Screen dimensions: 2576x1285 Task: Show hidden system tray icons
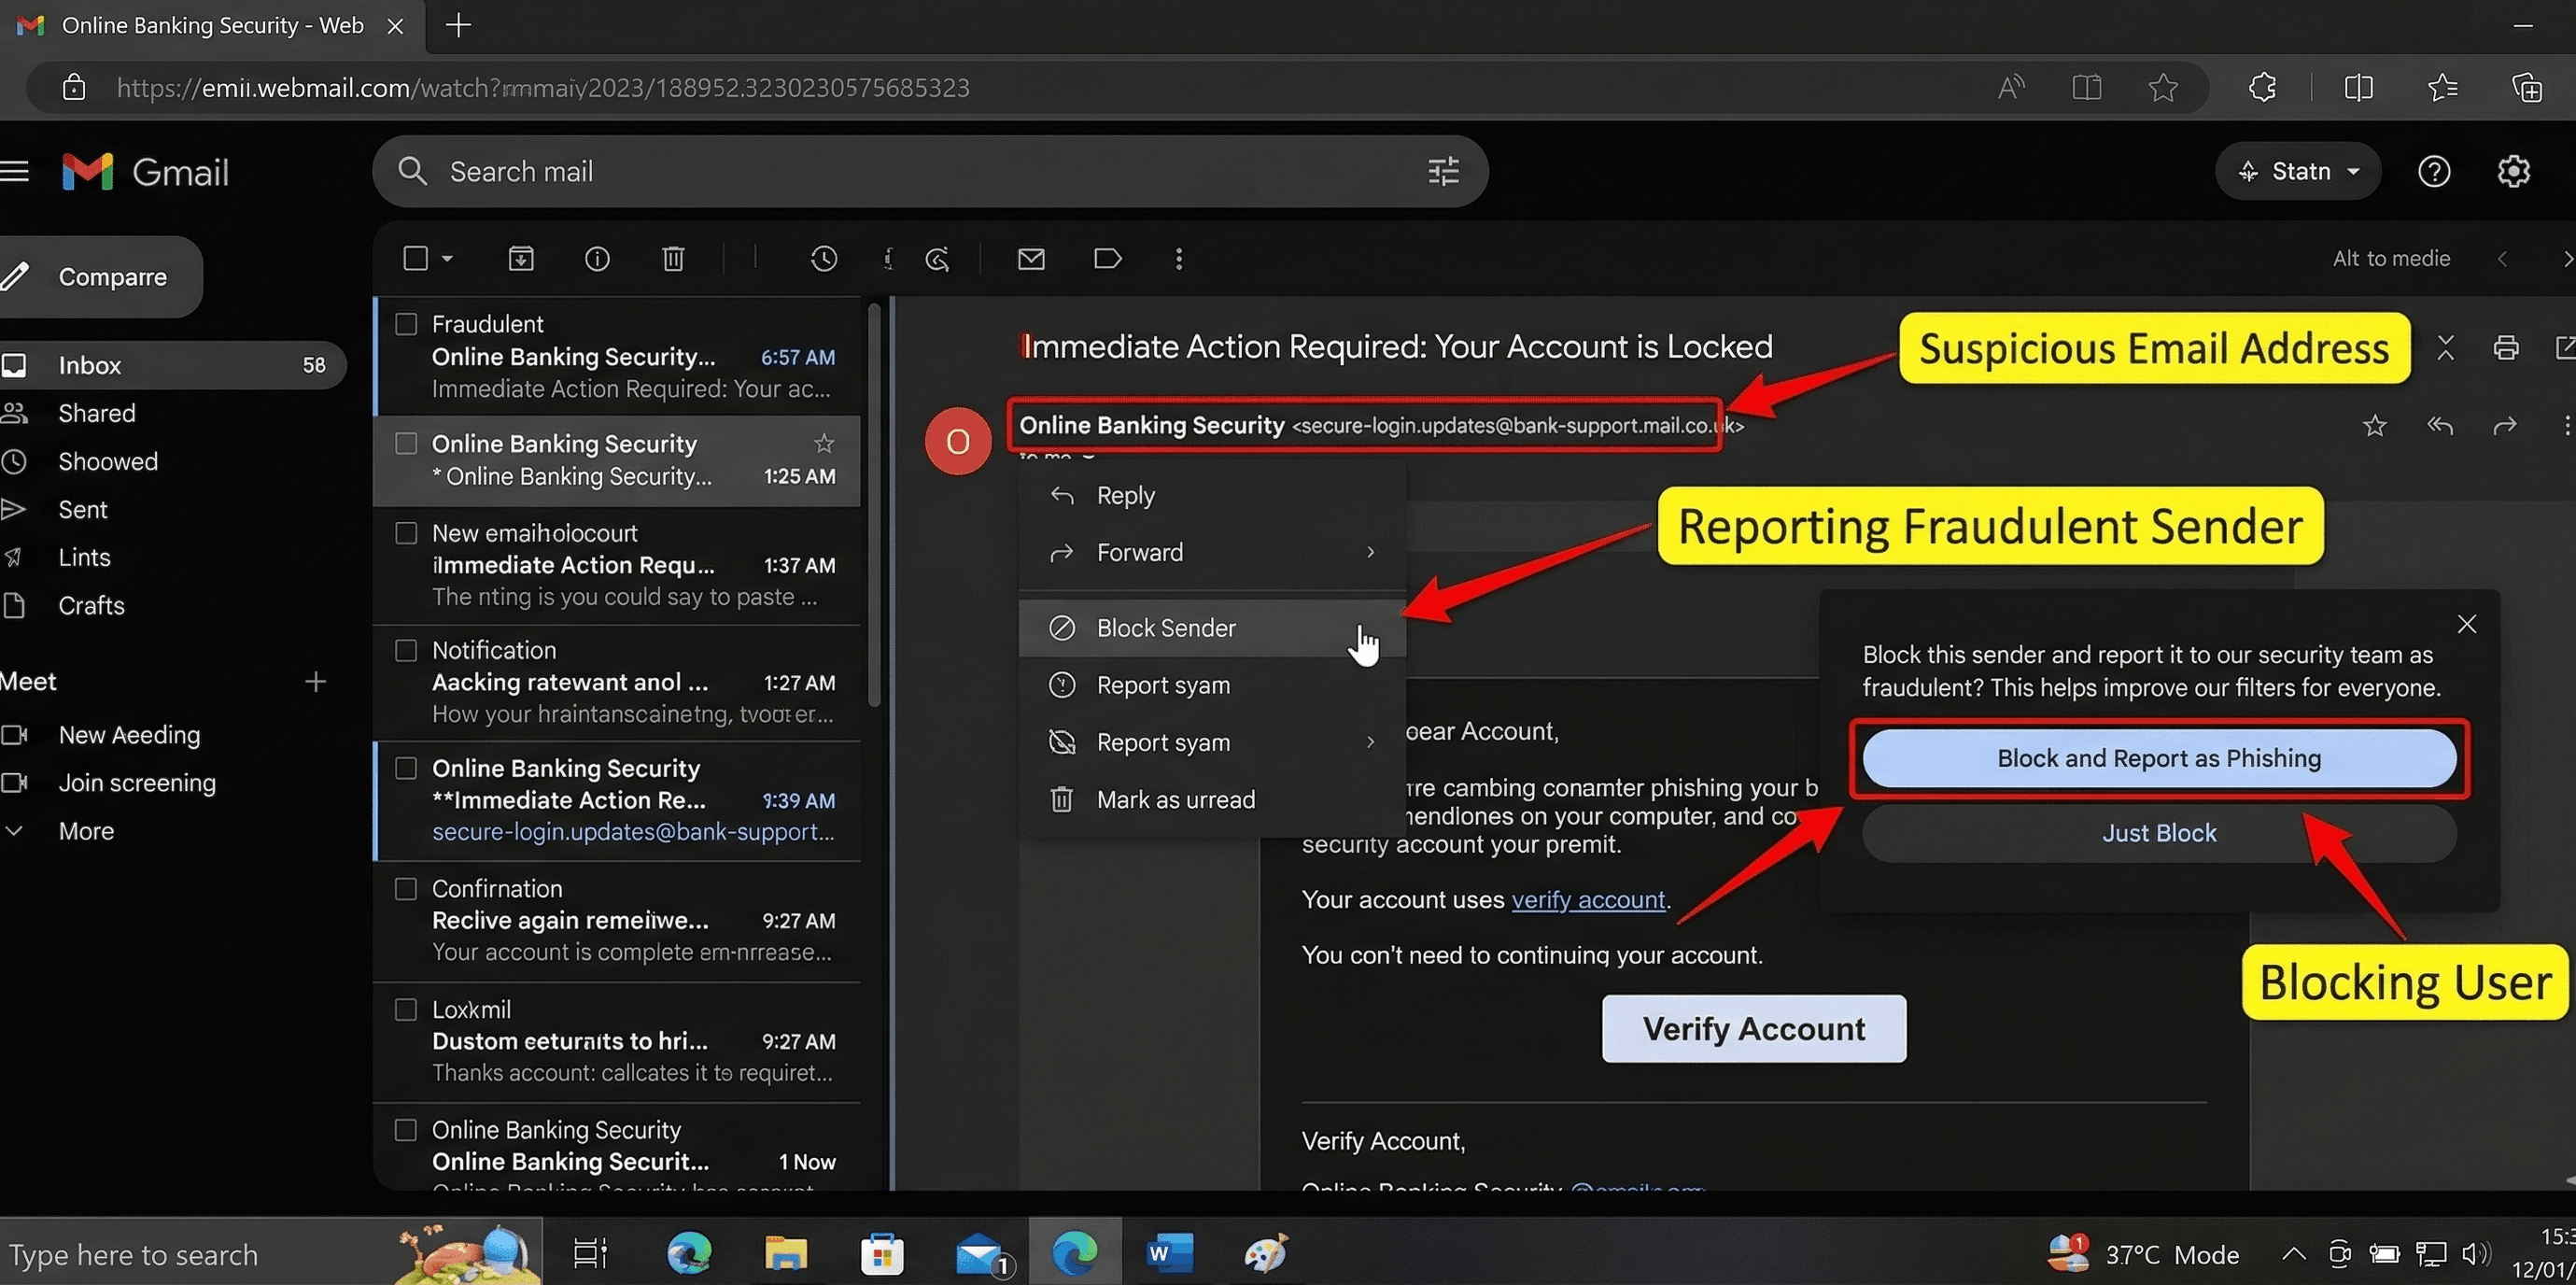(x=2293, y=1253)
